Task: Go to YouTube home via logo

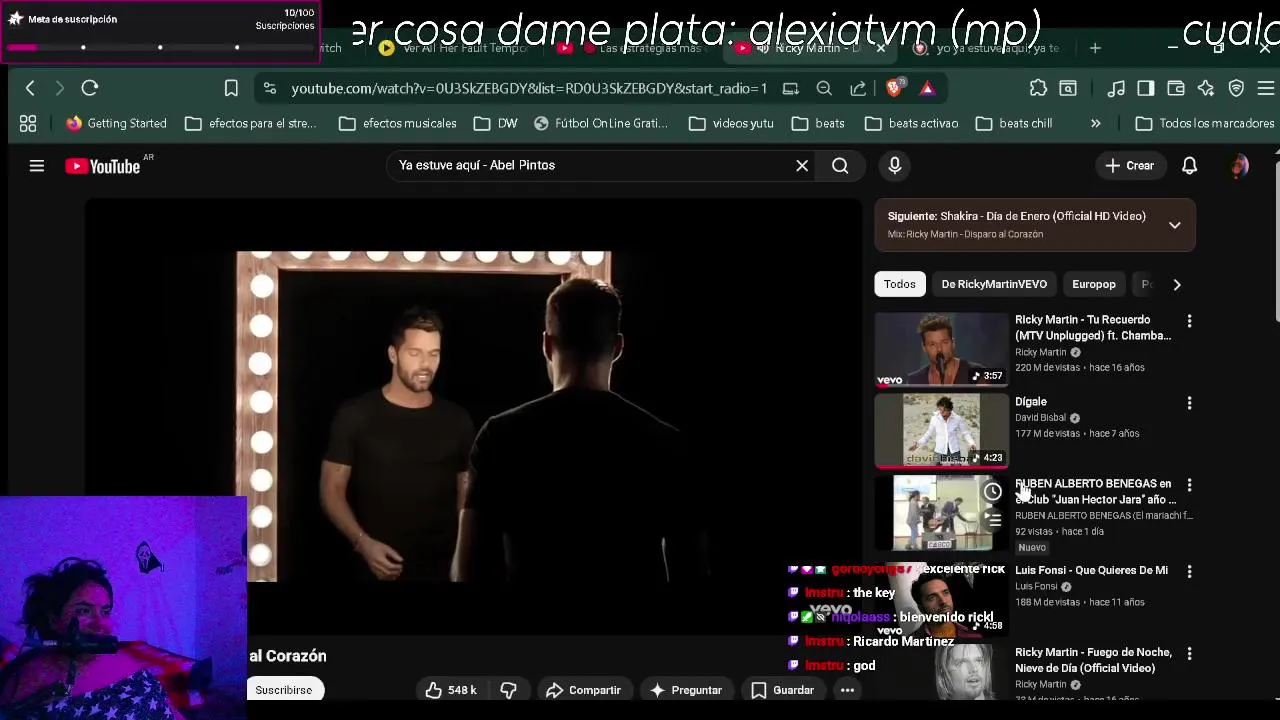Action: (103, 166)
